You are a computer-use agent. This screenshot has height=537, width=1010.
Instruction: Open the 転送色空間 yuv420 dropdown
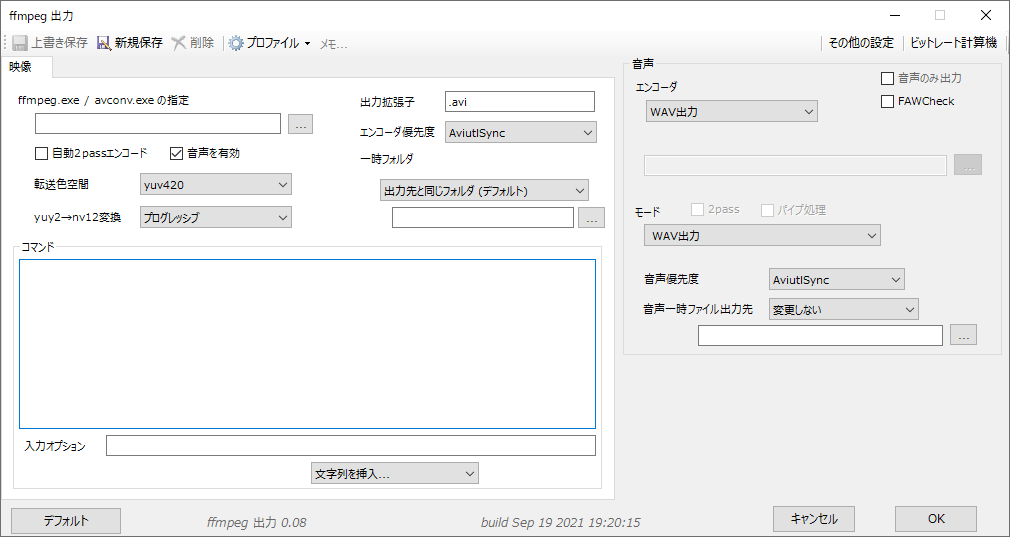pyautogui.click(x=215, y=185)
